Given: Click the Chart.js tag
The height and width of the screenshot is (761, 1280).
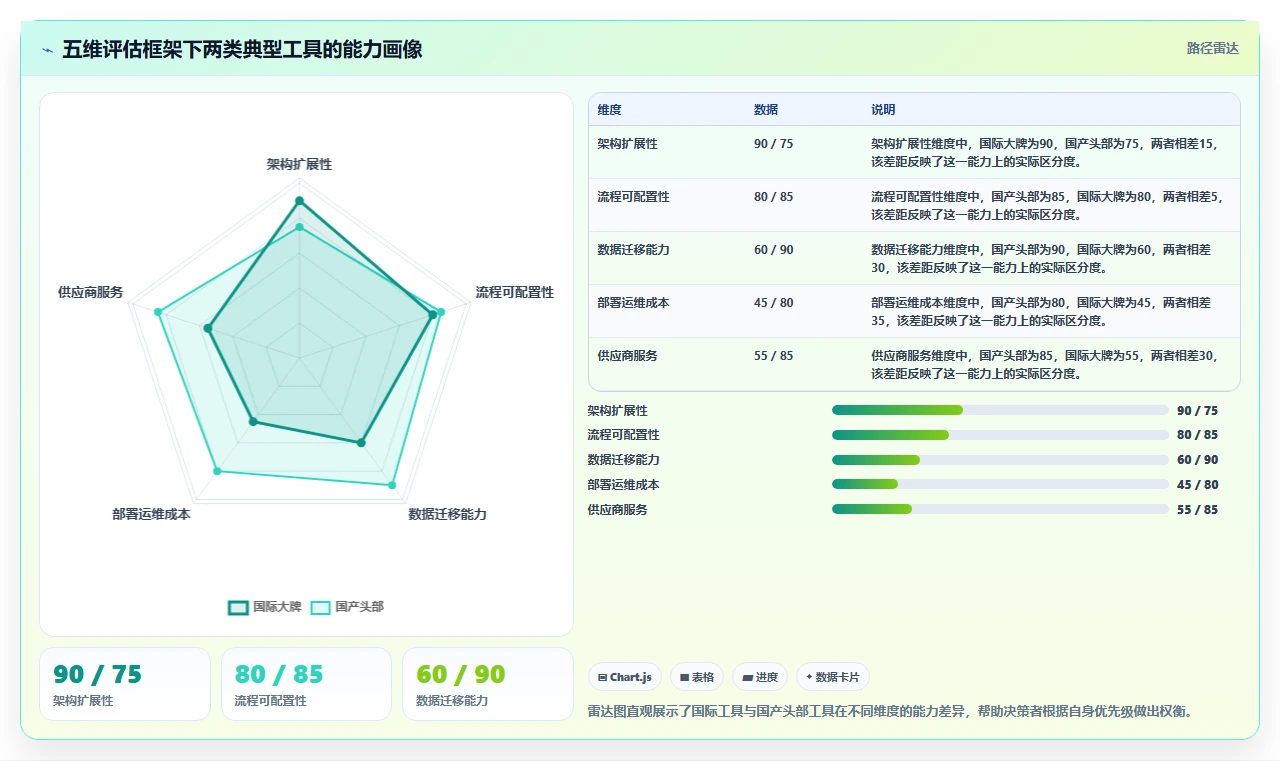Looking at the screenshot, I should [625, 677].
